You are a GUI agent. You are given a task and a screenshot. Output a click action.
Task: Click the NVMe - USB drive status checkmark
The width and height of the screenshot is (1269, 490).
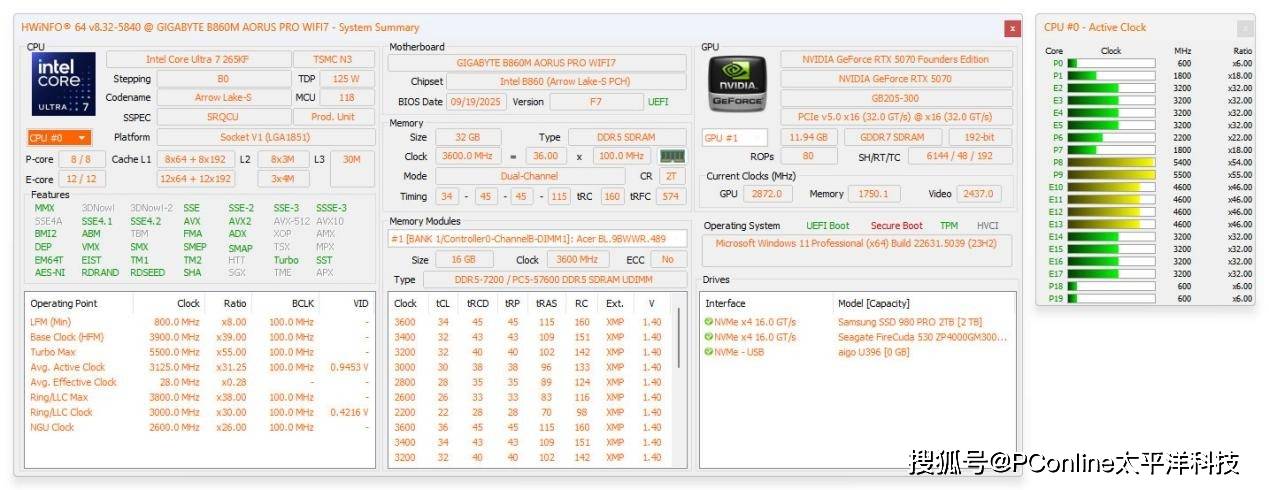point(708,352)
